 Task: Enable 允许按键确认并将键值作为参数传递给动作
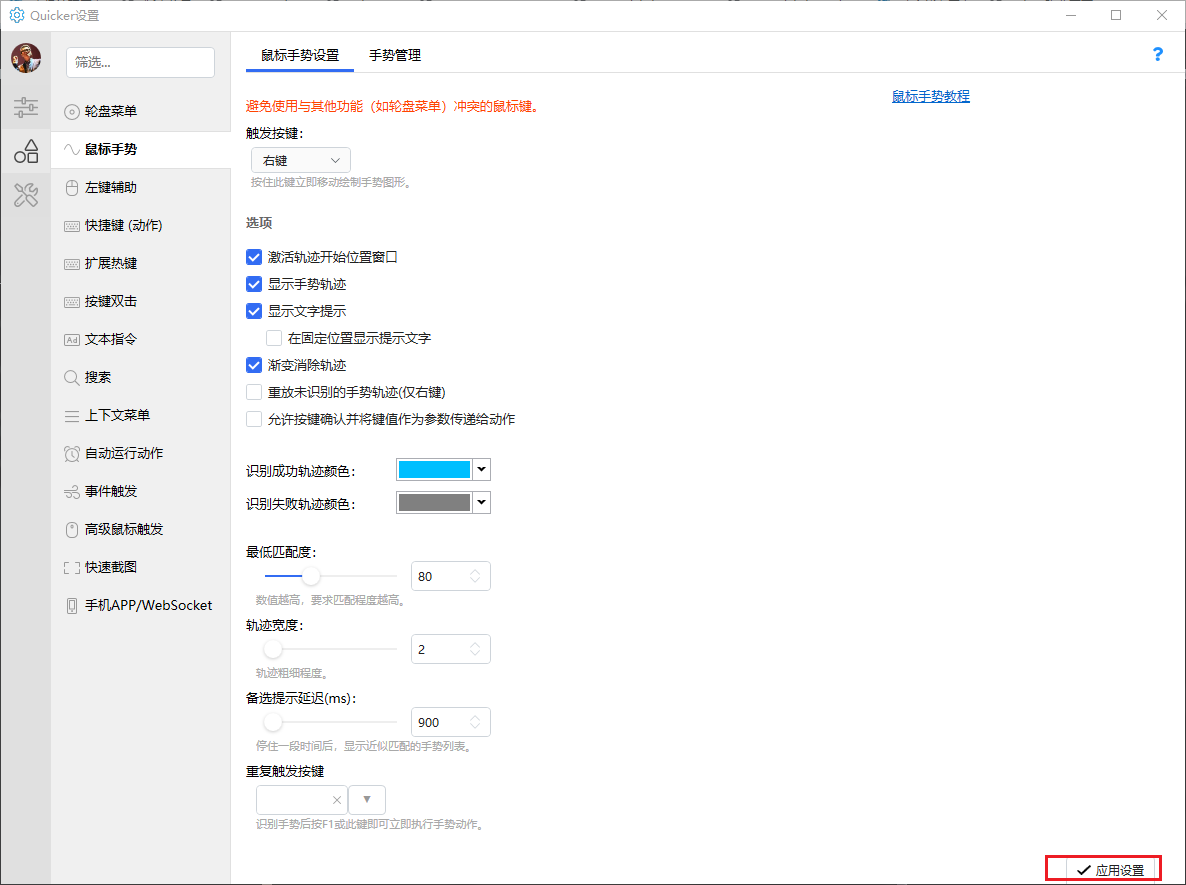pos(254,419)
